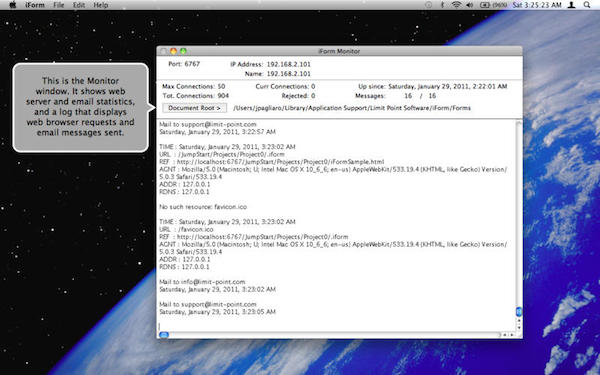Click log timestamp ending 3:23:05 AM
Screen dimensions: 600x375
click(217, 312)
